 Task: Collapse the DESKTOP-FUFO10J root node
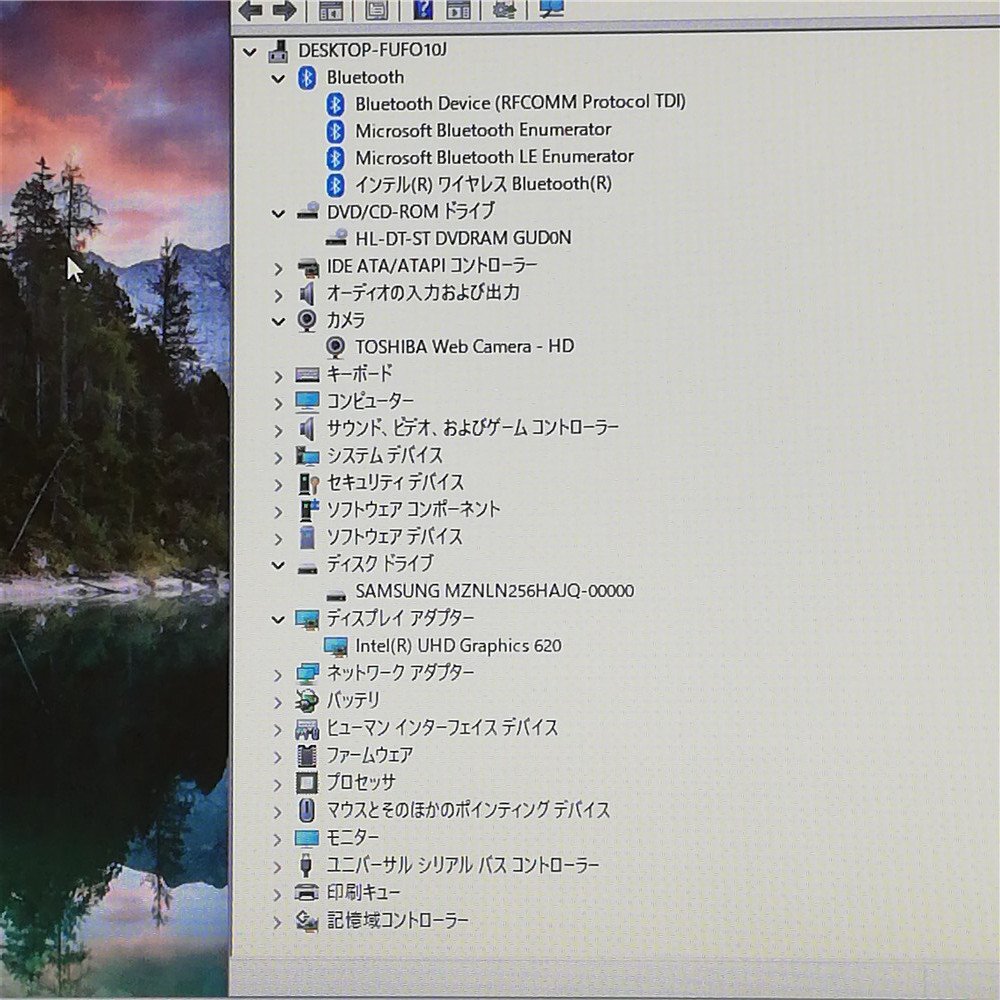coord(249,52)
